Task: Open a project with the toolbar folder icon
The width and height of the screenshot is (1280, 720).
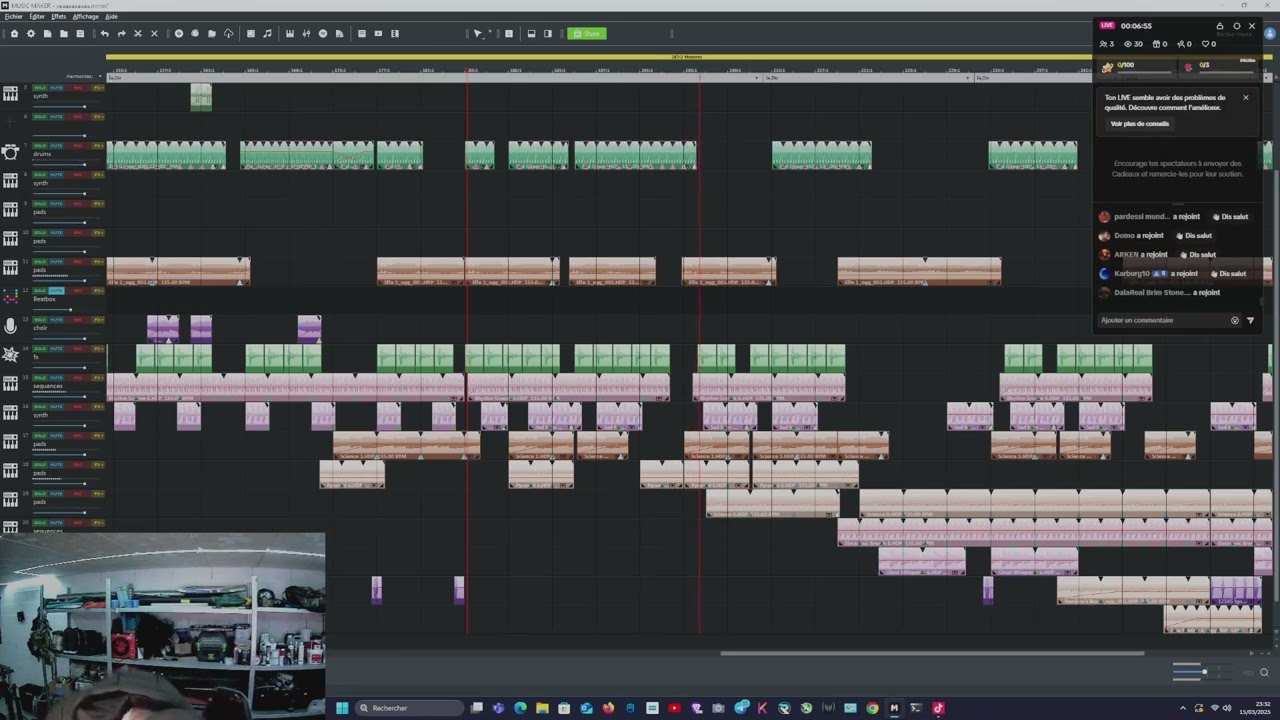Action: click(x=64, y=34)
